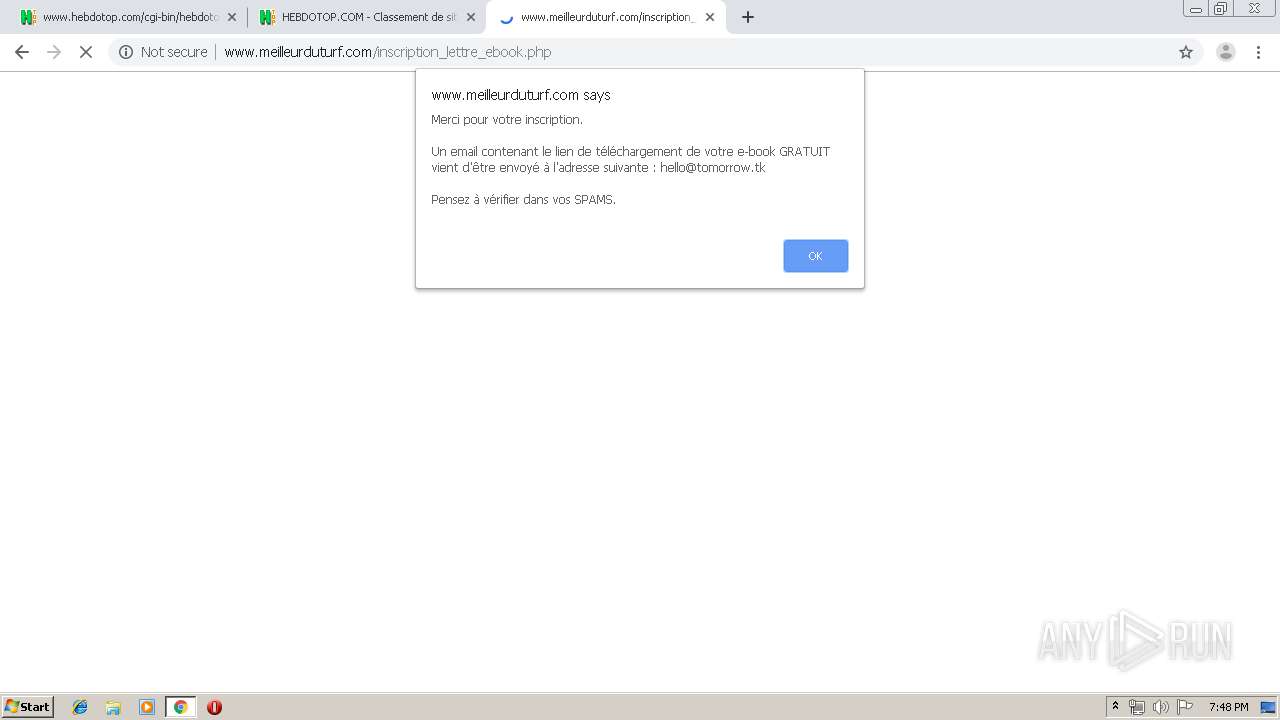Open the volume speaker tray icon
Screen dimensions: 1280x720
tap(1160, 707)
